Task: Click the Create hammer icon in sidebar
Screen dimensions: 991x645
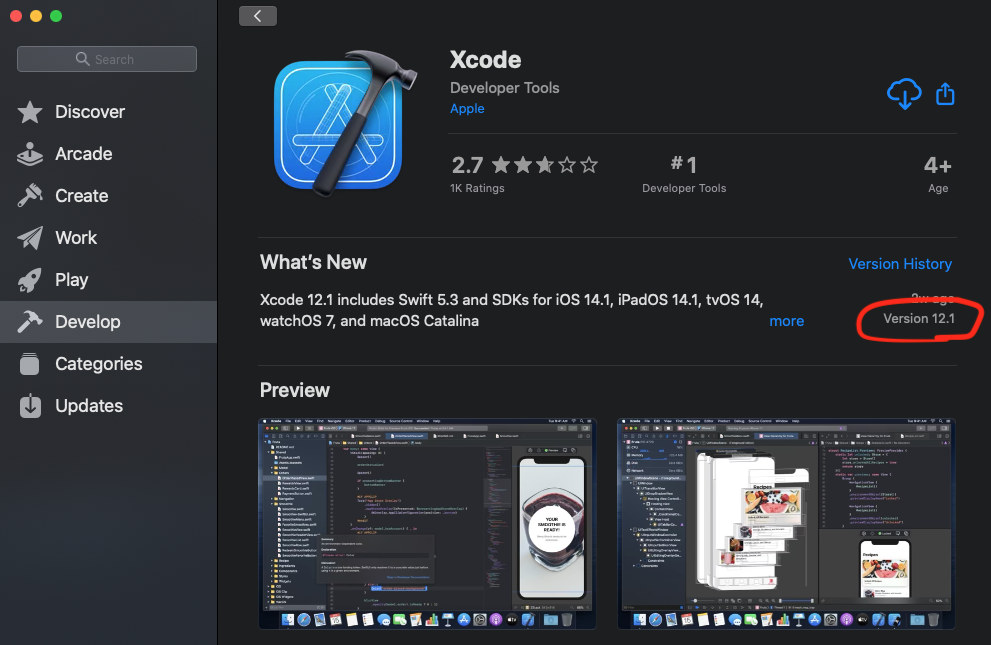Action: [x=30, y=196]
